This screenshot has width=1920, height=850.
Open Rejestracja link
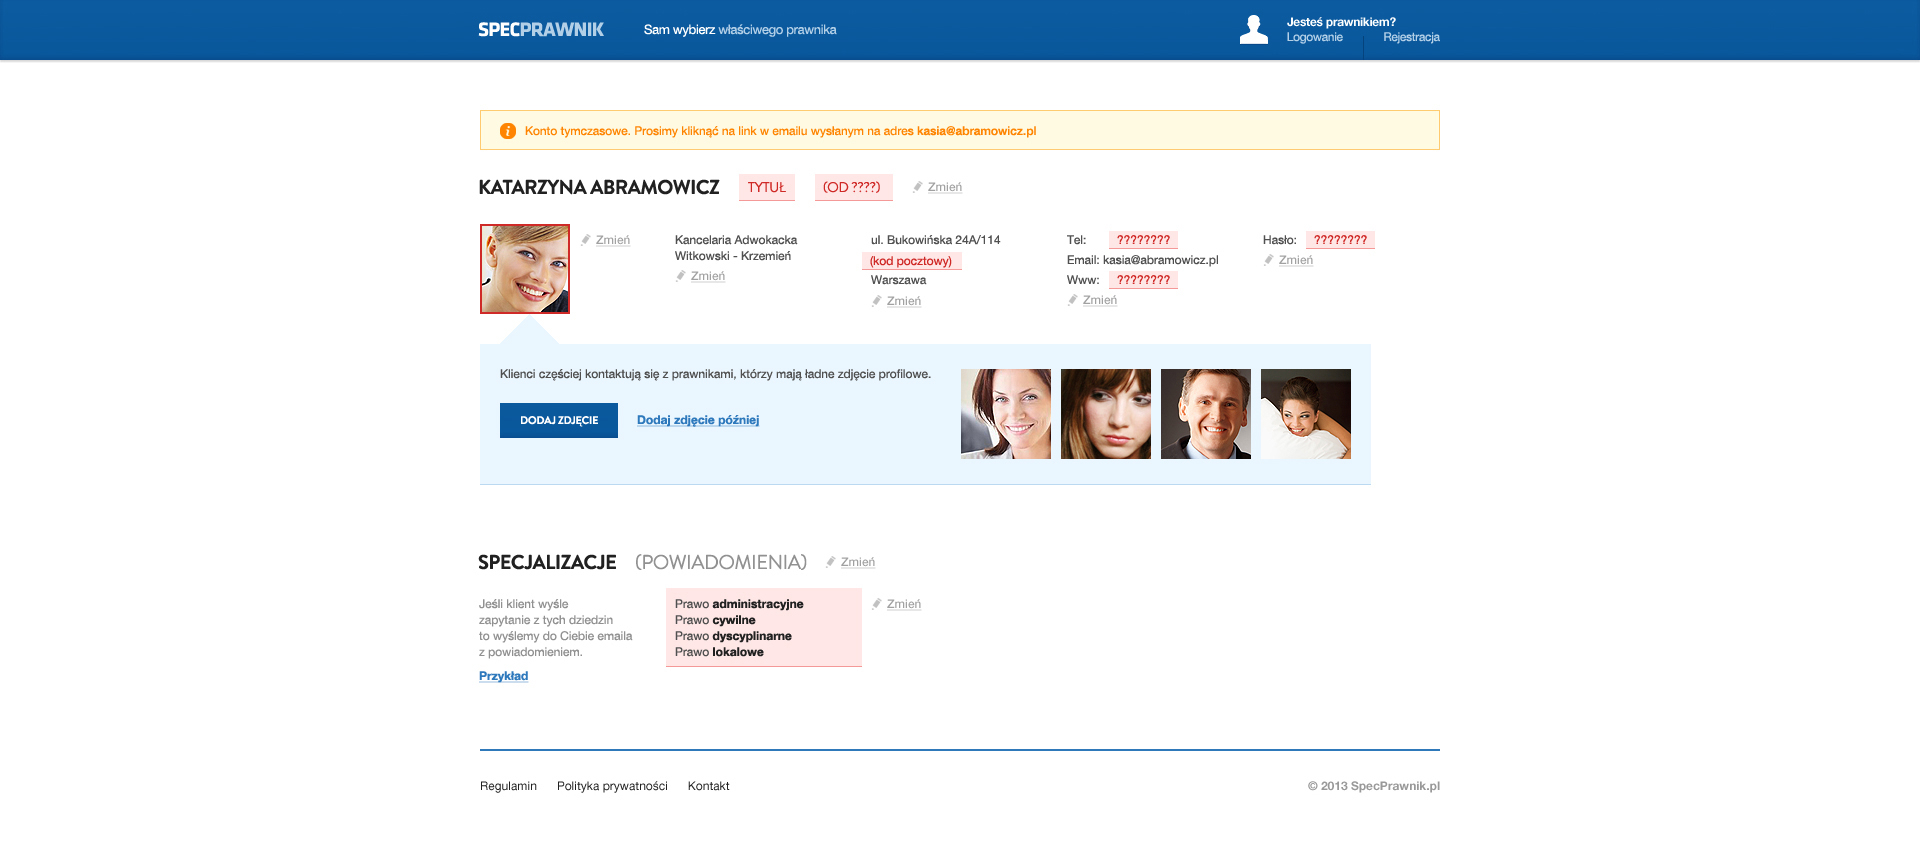[x=1411, y=37]
